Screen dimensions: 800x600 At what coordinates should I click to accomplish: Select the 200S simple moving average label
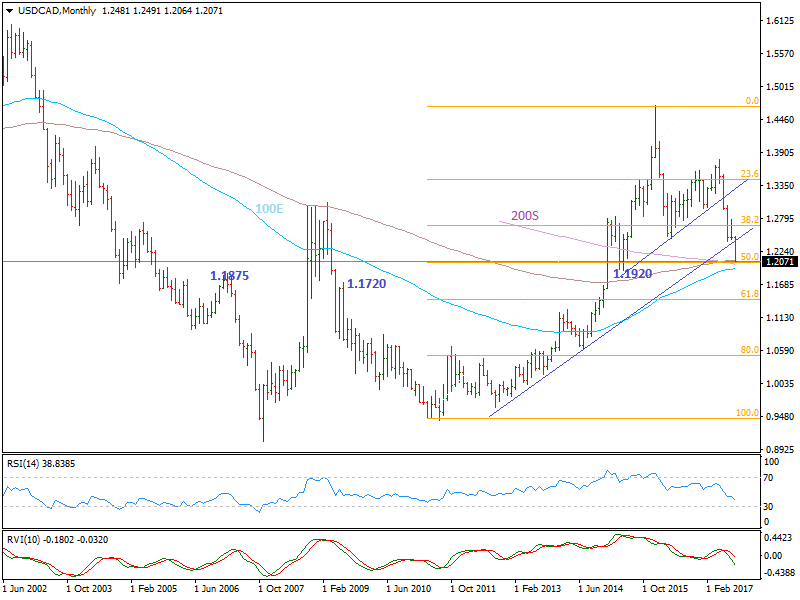[x=523, y=214]
